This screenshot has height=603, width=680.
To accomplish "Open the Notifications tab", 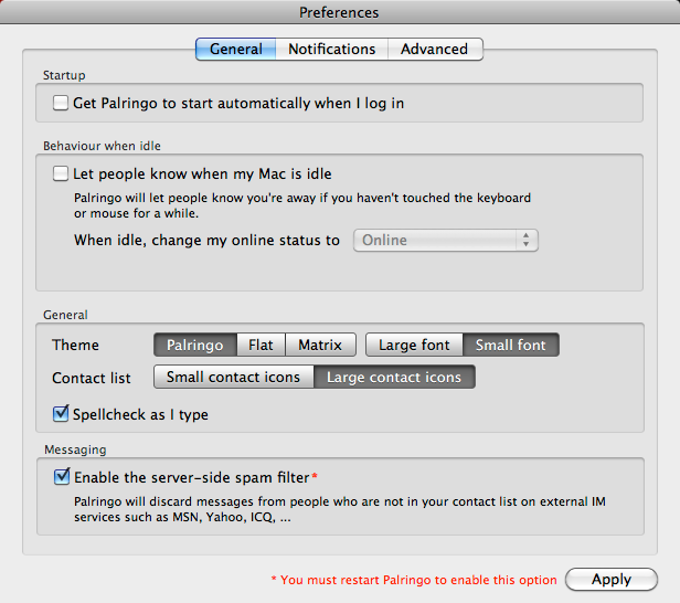I will click(332, 49).
